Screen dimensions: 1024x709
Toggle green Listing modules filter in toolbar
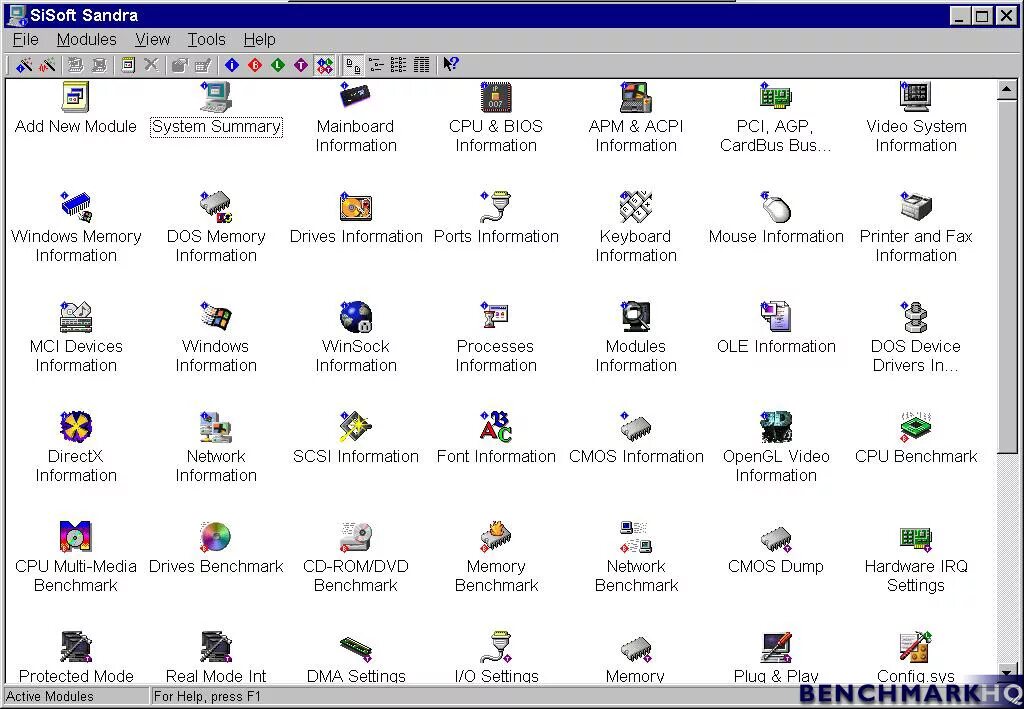pos(278,65)
